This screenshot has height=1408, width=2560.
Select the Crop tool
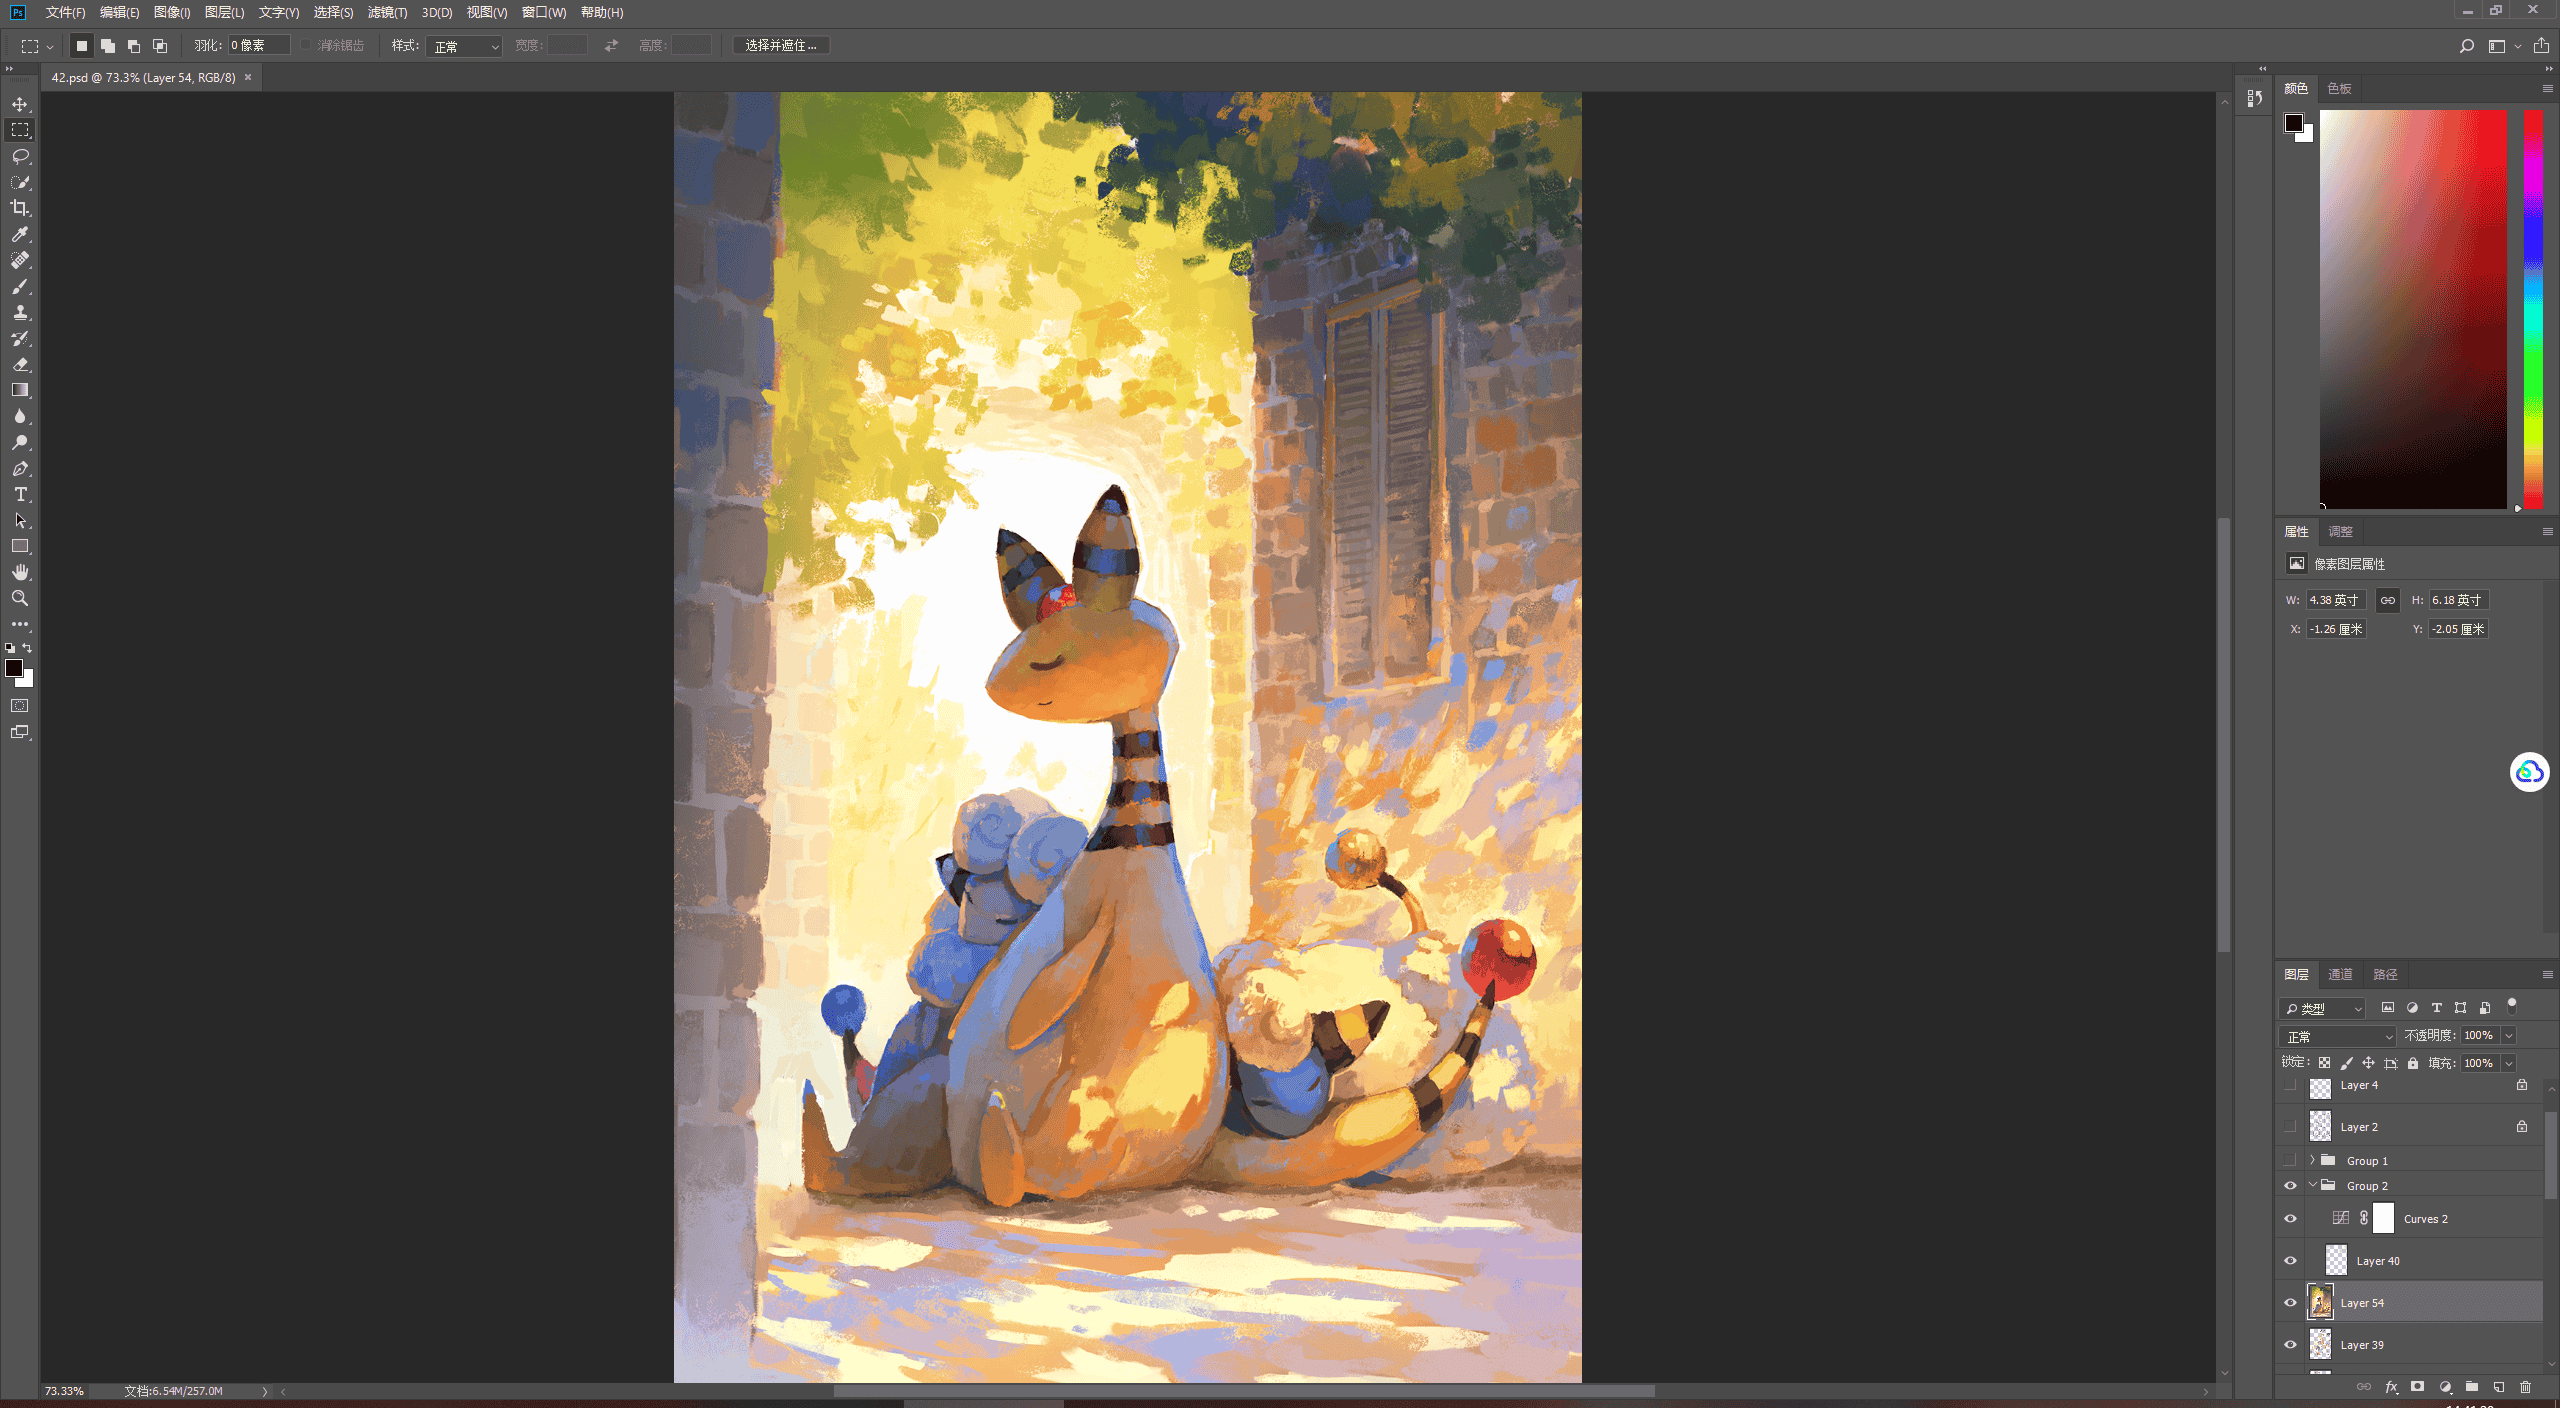point(20,208)
